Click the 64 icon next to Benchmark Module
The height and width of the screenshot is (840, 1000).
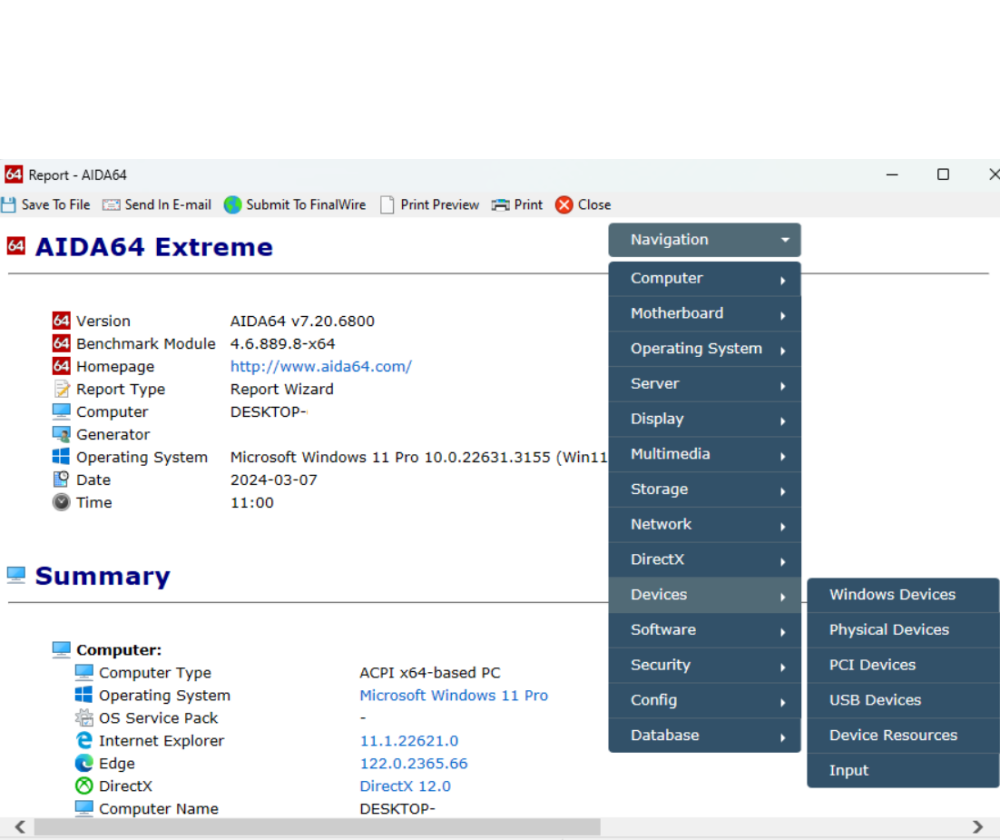coord(61,343)
